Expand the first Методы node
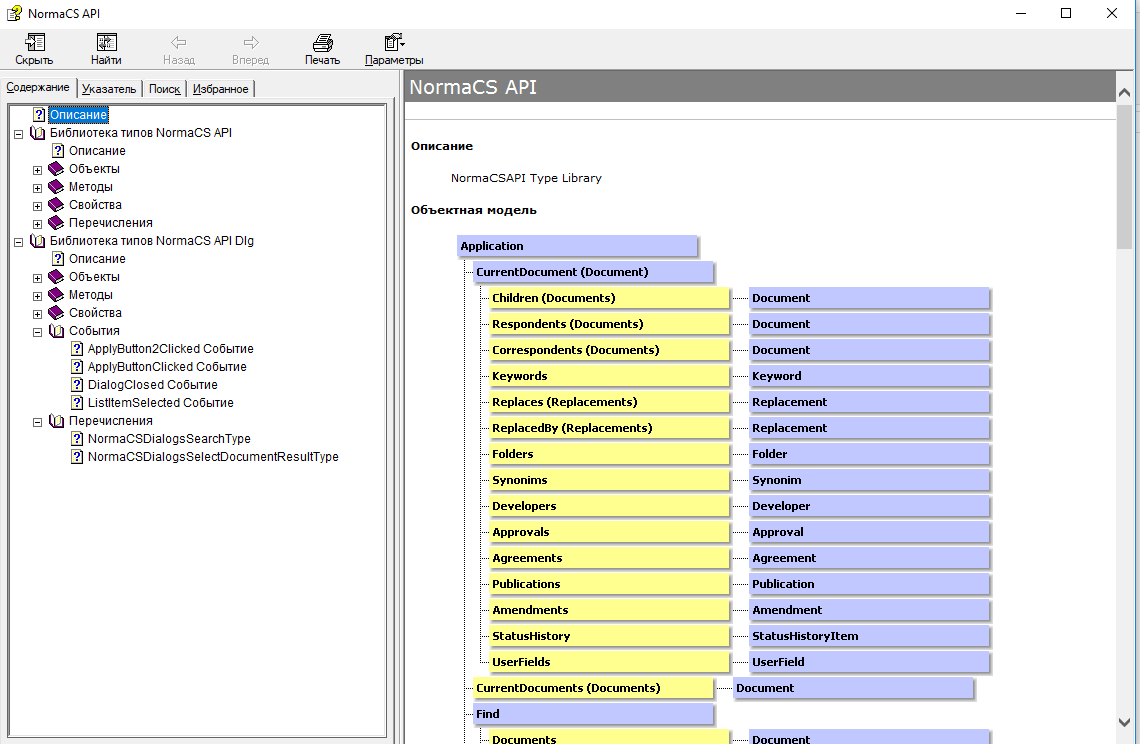Screen dimensions: 1140x750 click(x=38, y=188)
